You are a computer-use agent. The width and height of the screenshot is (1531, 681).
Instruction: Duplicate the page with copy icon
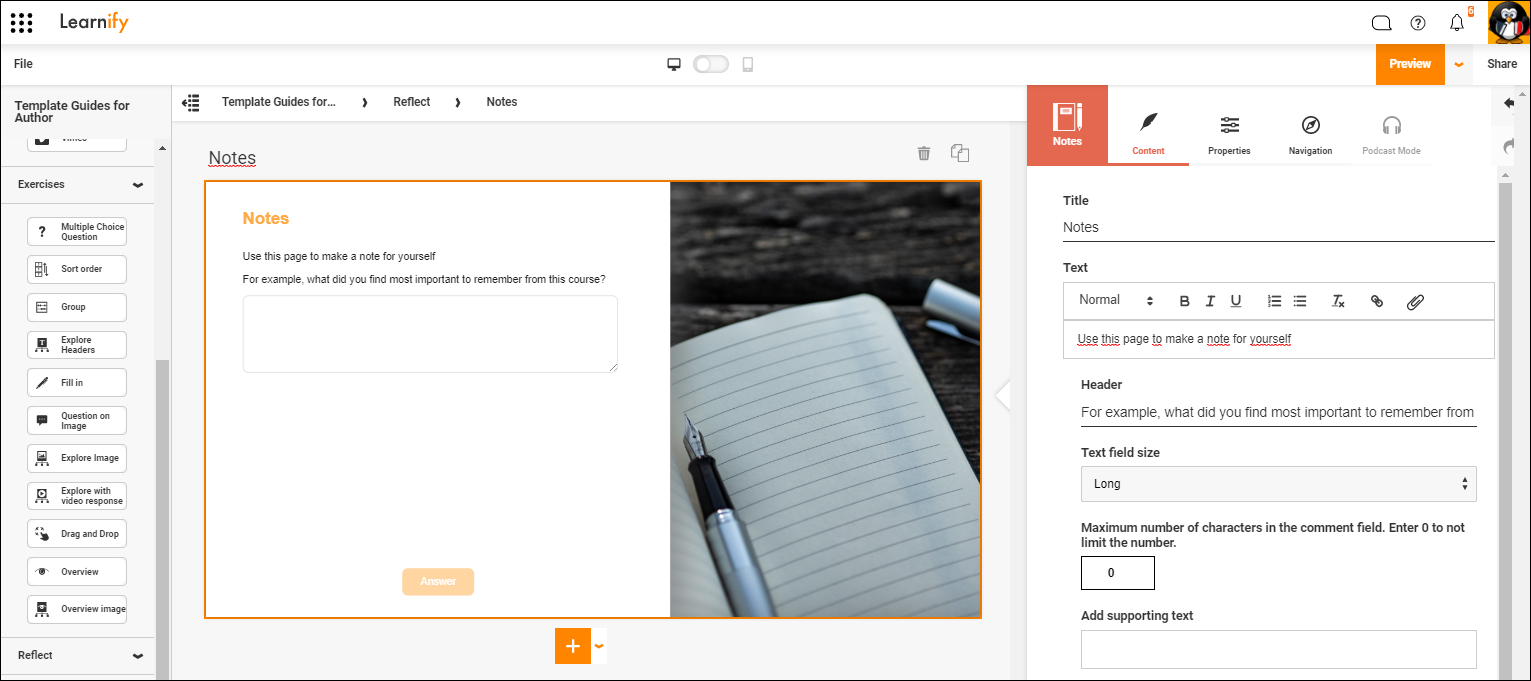point(960,152)
